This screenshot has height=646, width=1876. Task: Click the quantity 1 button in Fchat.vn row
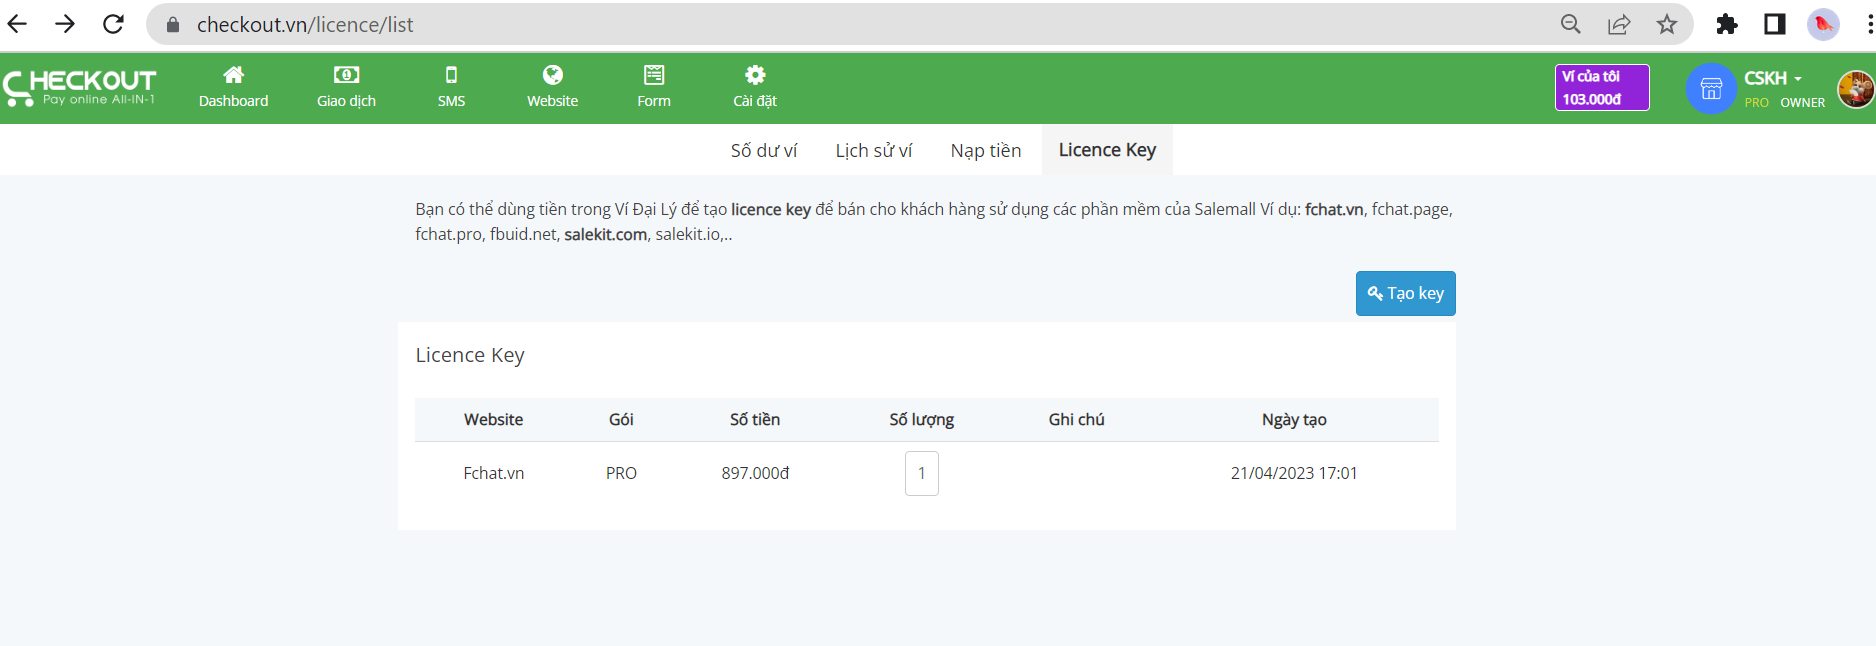[x=922, y=473]
